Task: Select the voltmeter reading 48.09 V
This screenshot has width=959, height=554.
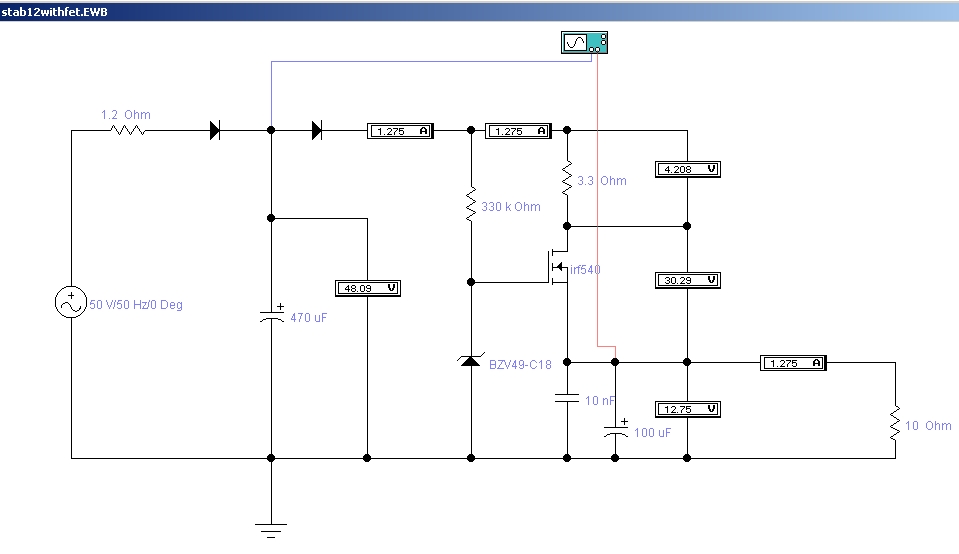Action: point(368,288)
